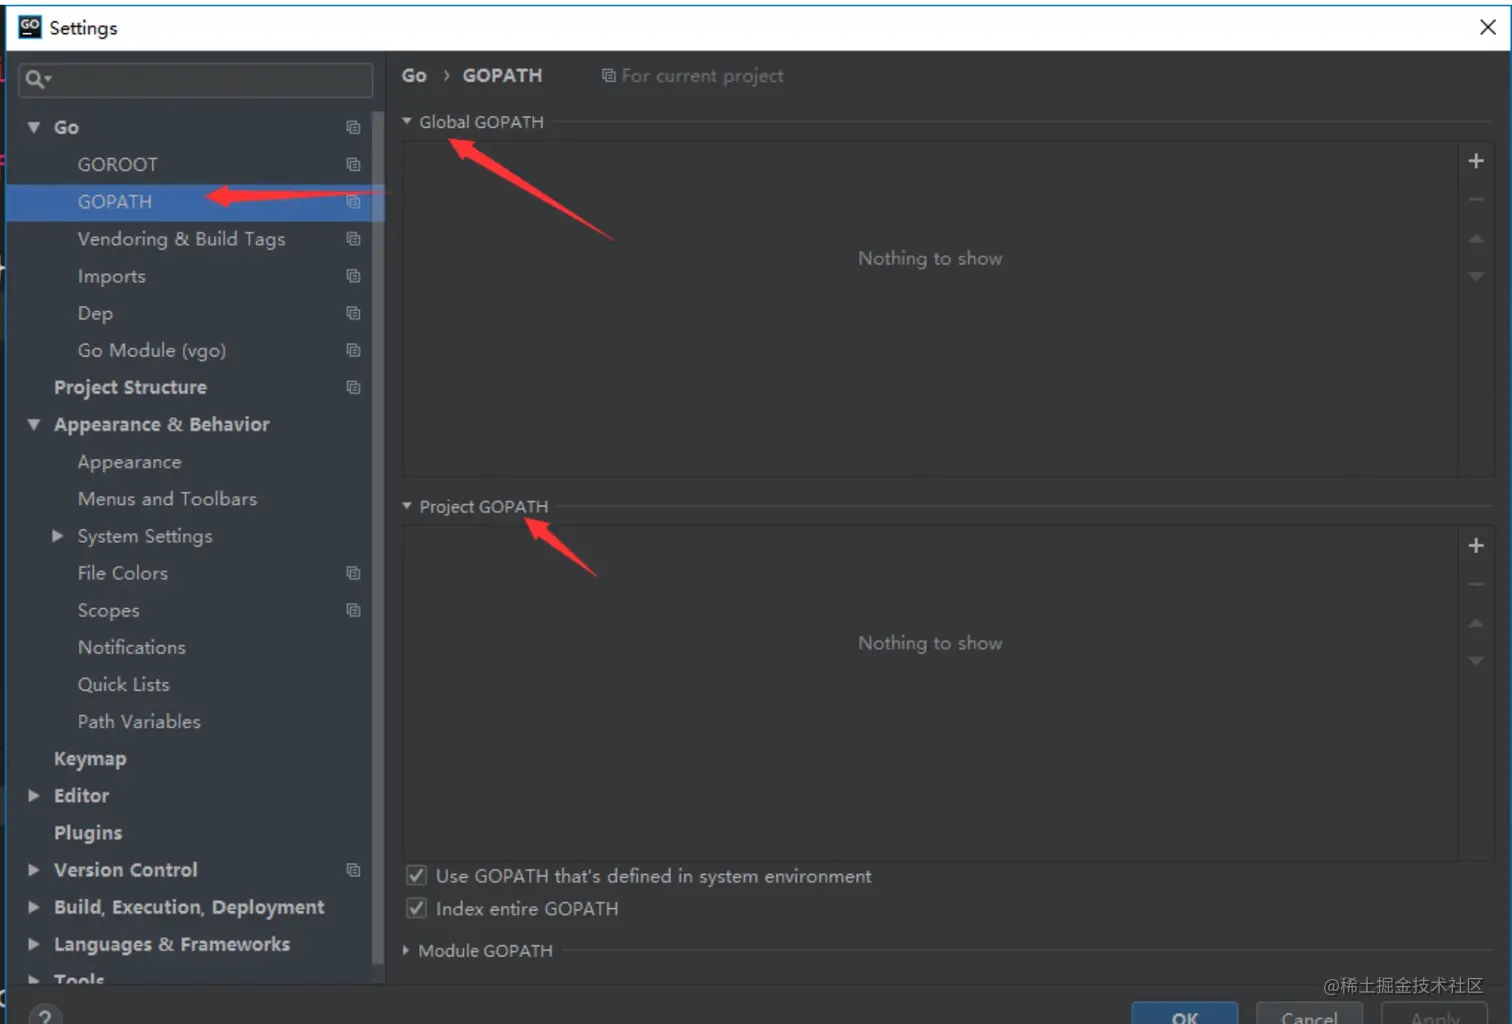Open the Keymap settings page
Image resolution: width=1512 pixels, height=1024 pixels.
90,759
